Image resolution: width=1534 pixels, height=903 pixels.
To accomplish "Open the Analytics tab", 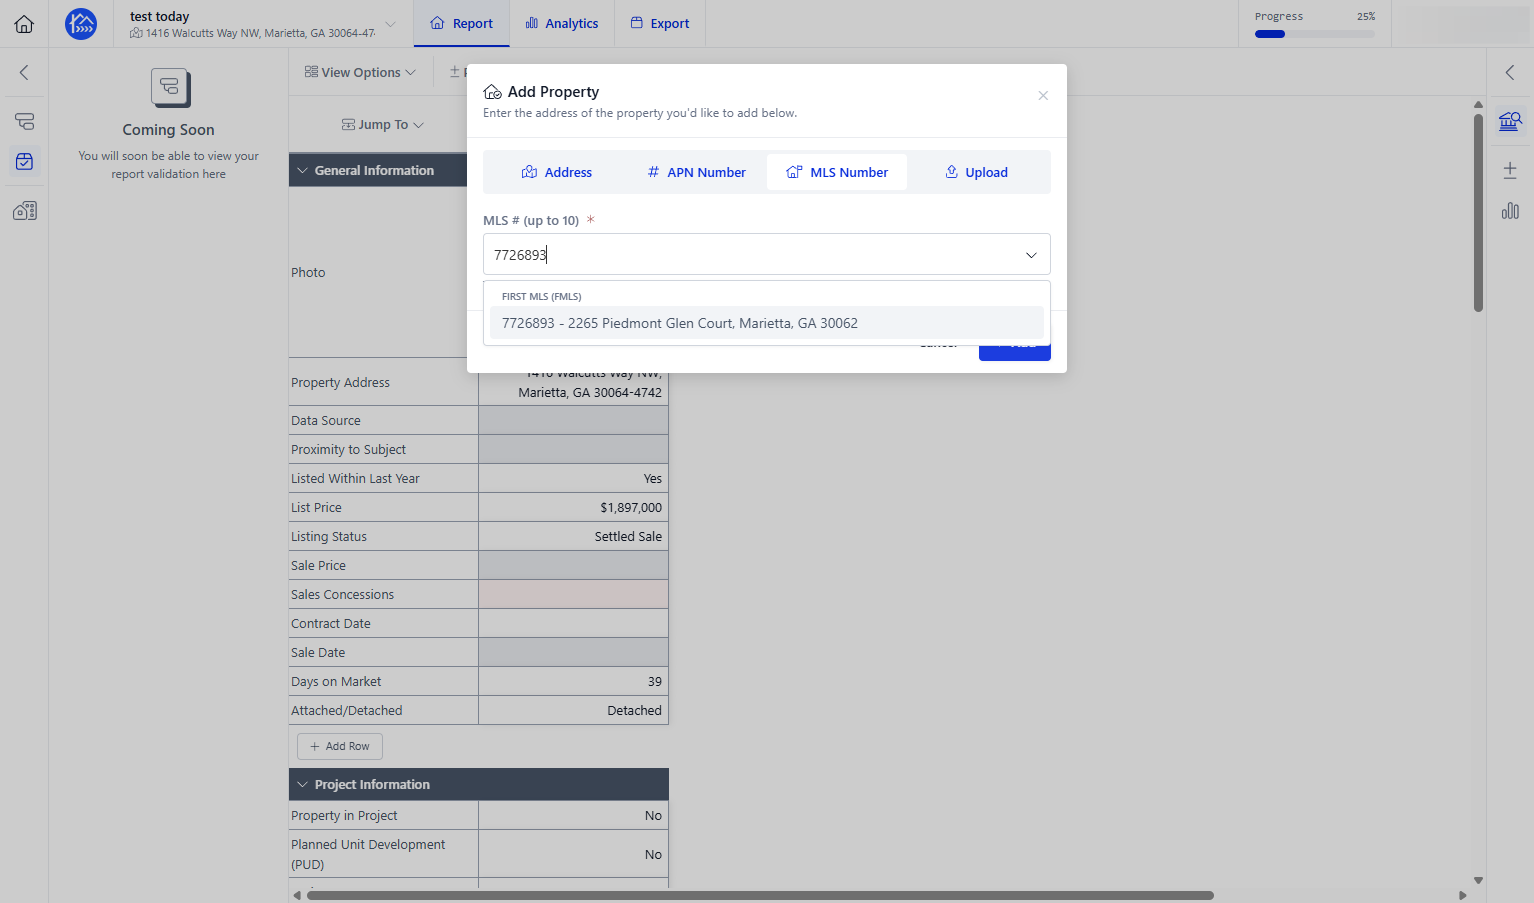I will tap(562, 23).
